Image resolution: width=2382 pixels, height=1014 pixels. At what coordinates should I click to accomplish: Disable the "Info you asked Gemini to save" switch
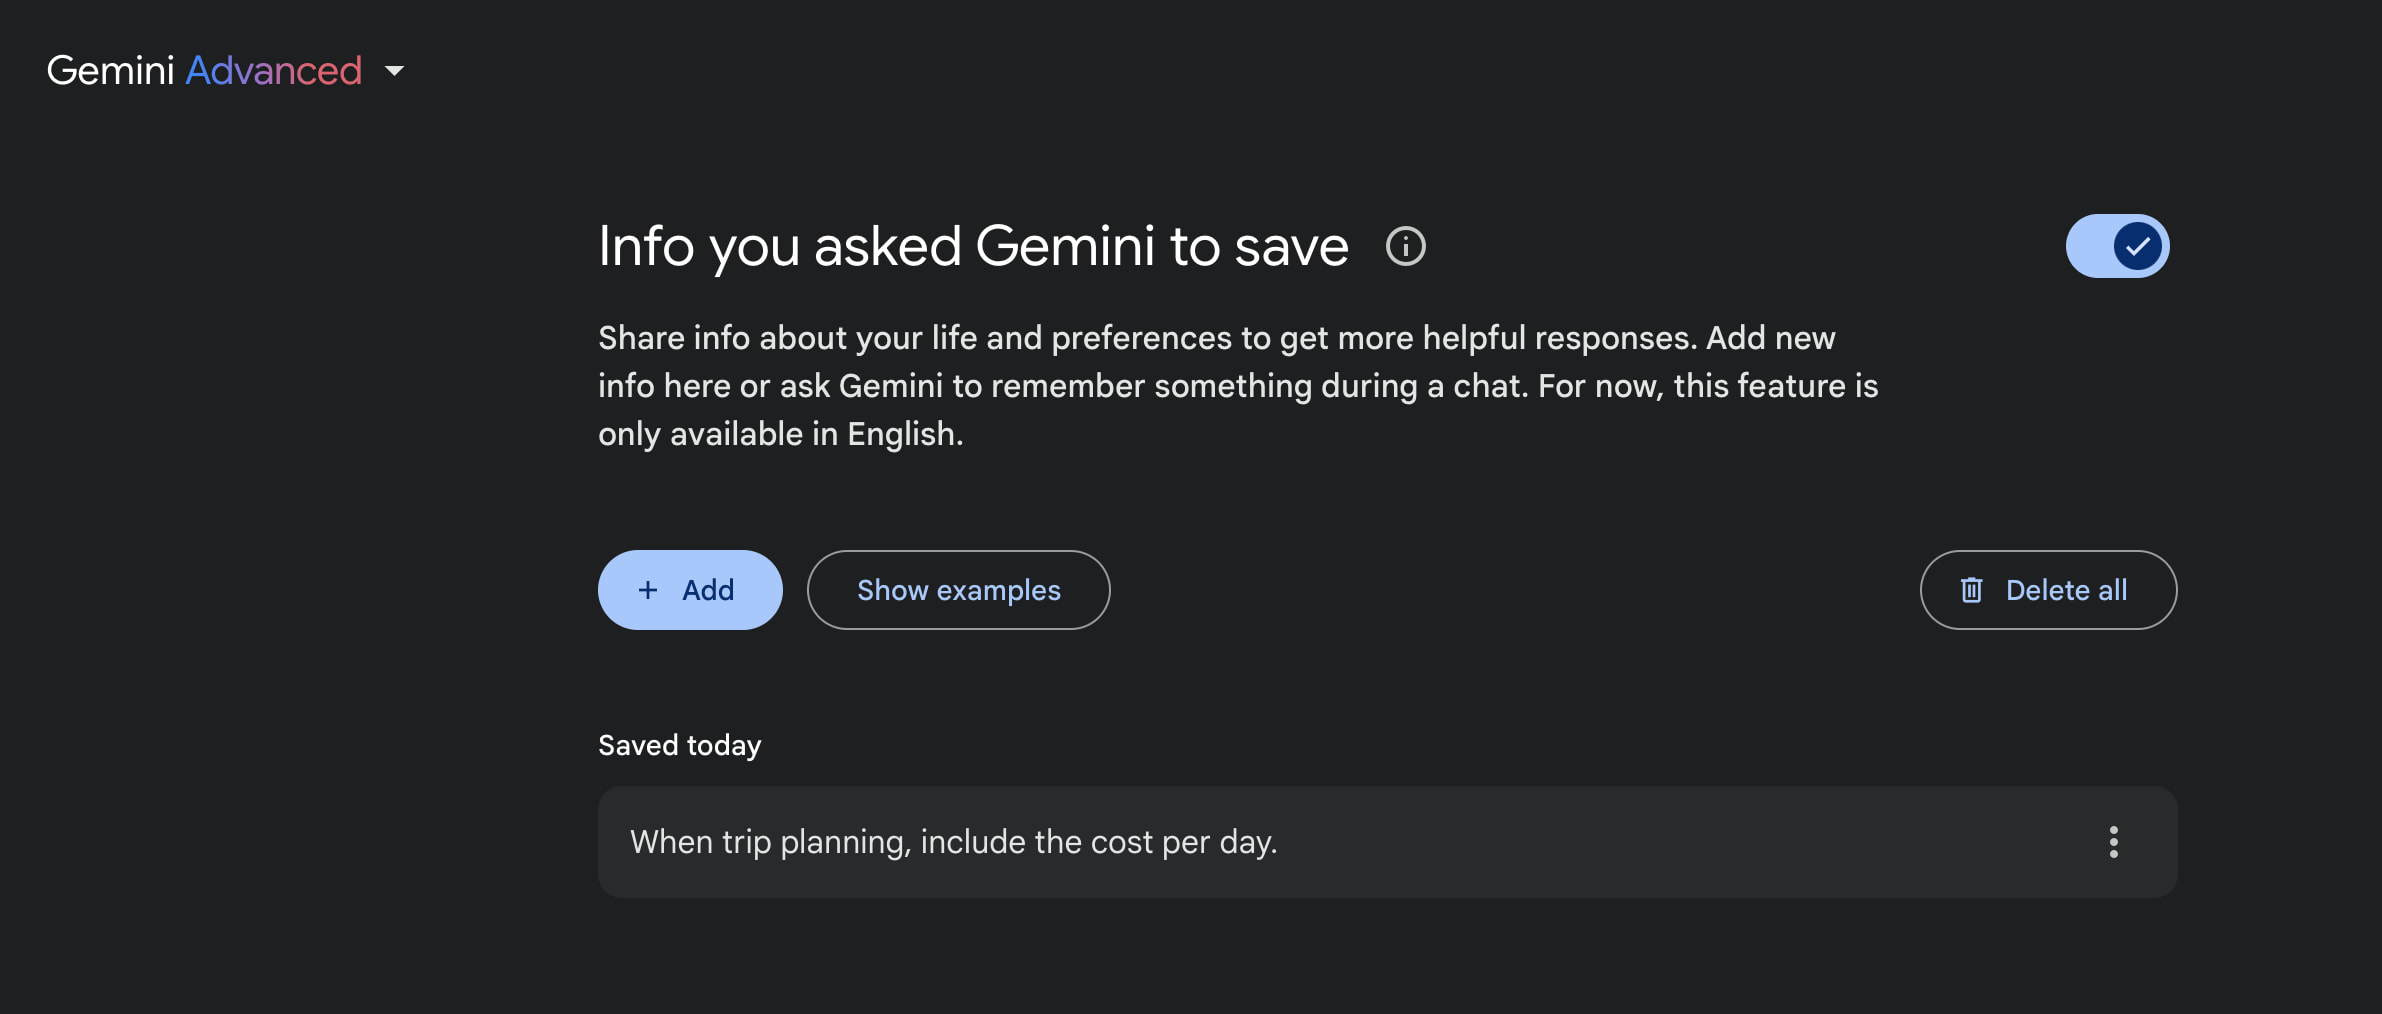tap(2117, 245)
